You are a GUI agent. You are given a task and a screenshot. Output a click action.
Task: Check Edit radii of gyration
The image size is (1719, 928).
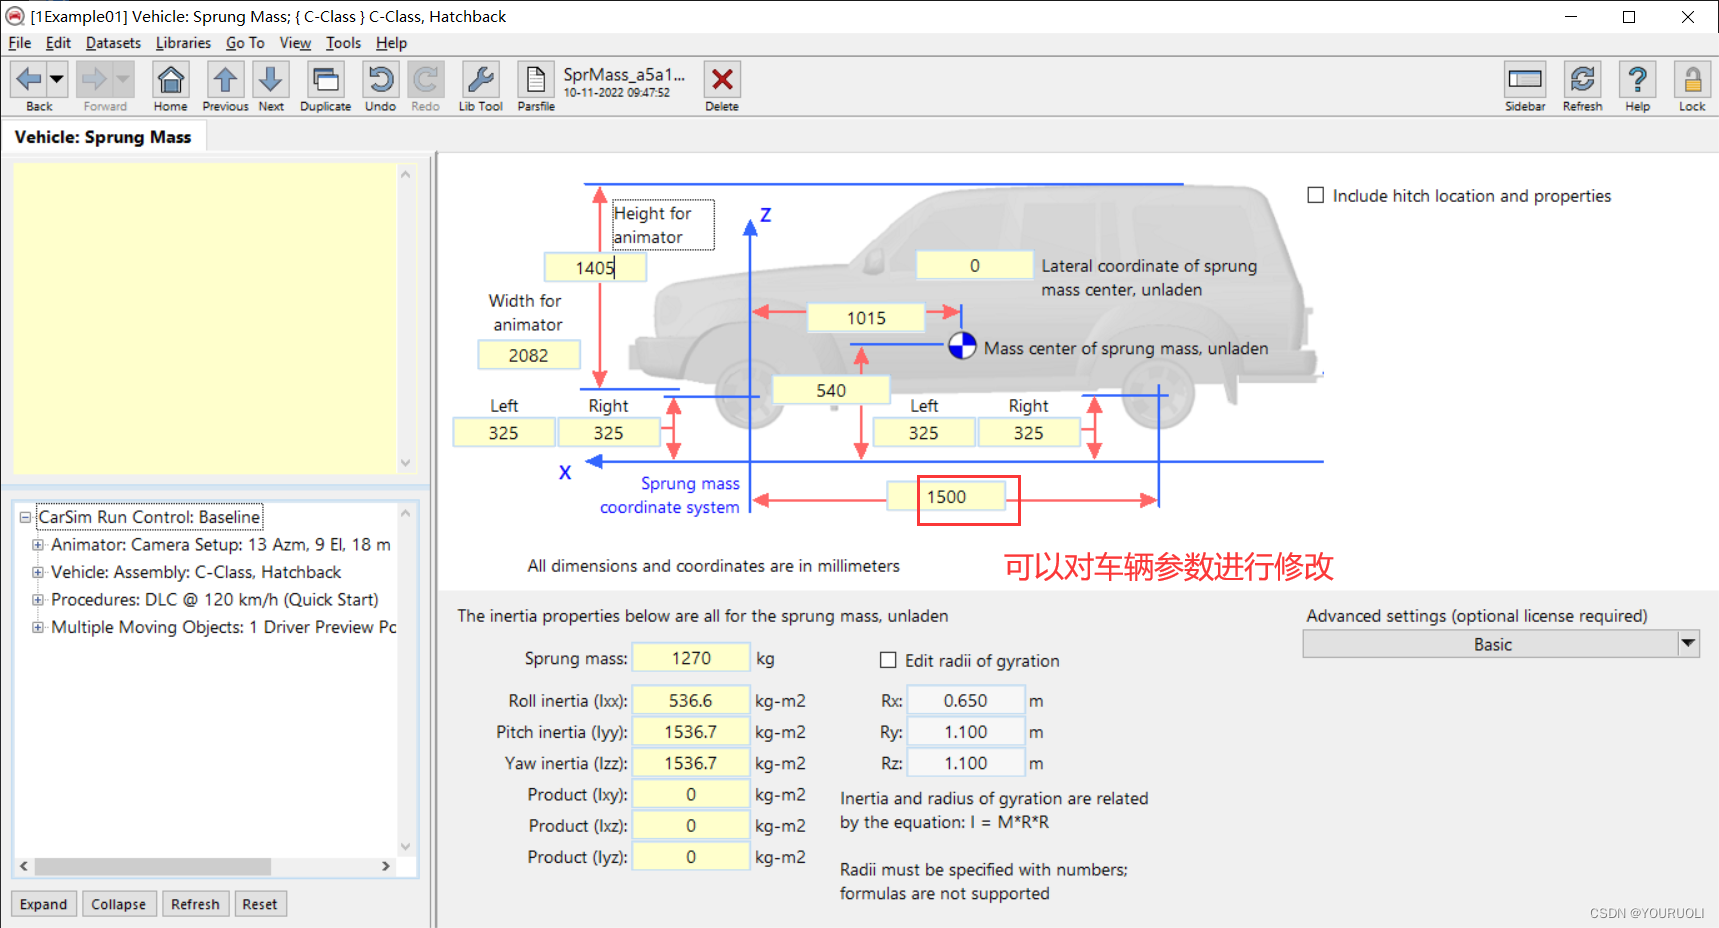click(x=888, y=660)
